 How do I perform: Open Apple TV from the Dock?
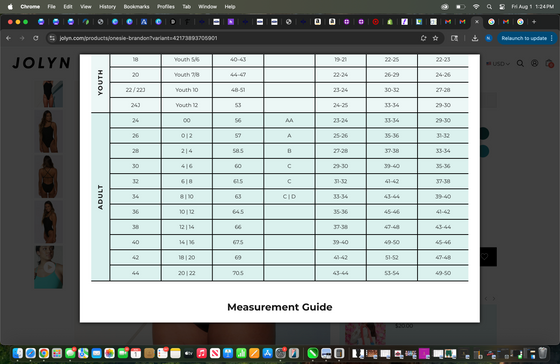[x=189, y=353]
